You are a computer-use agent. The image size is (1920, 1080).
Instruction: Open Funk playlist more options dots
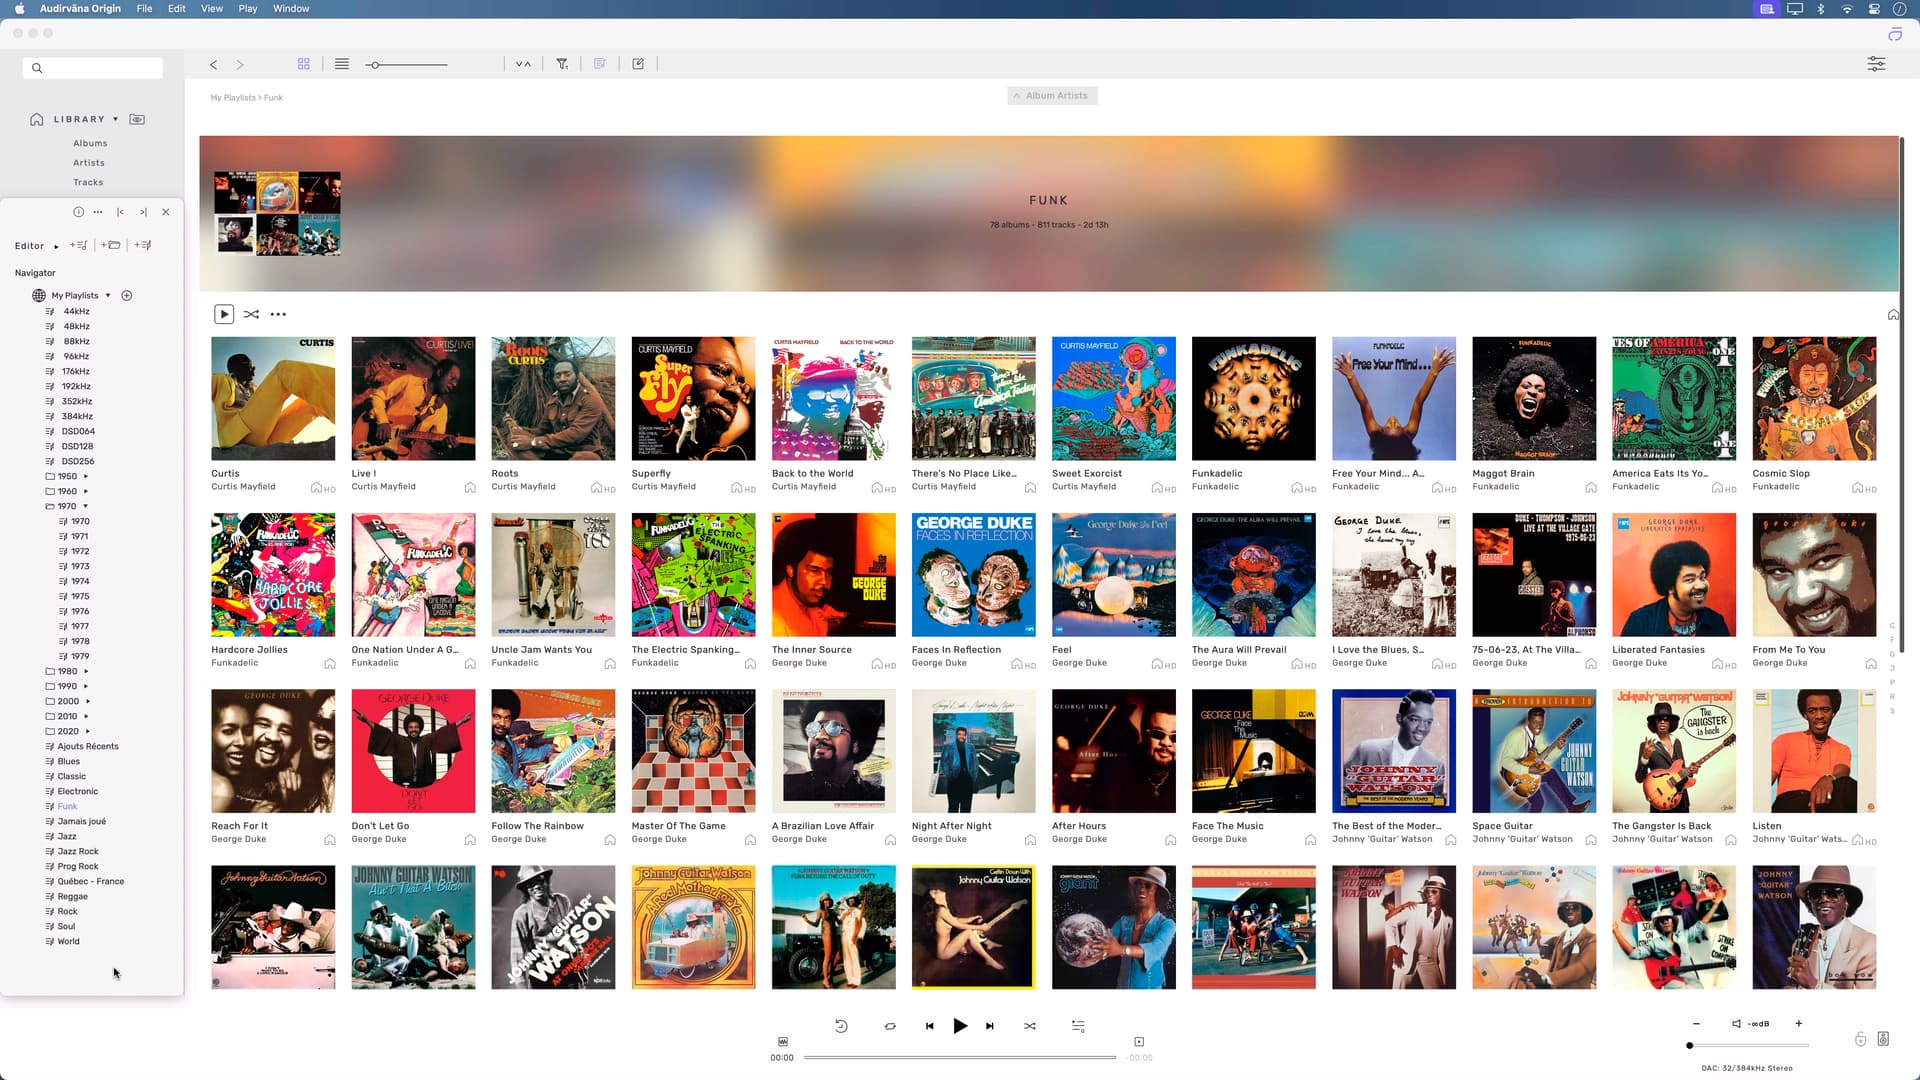[278, 314]
